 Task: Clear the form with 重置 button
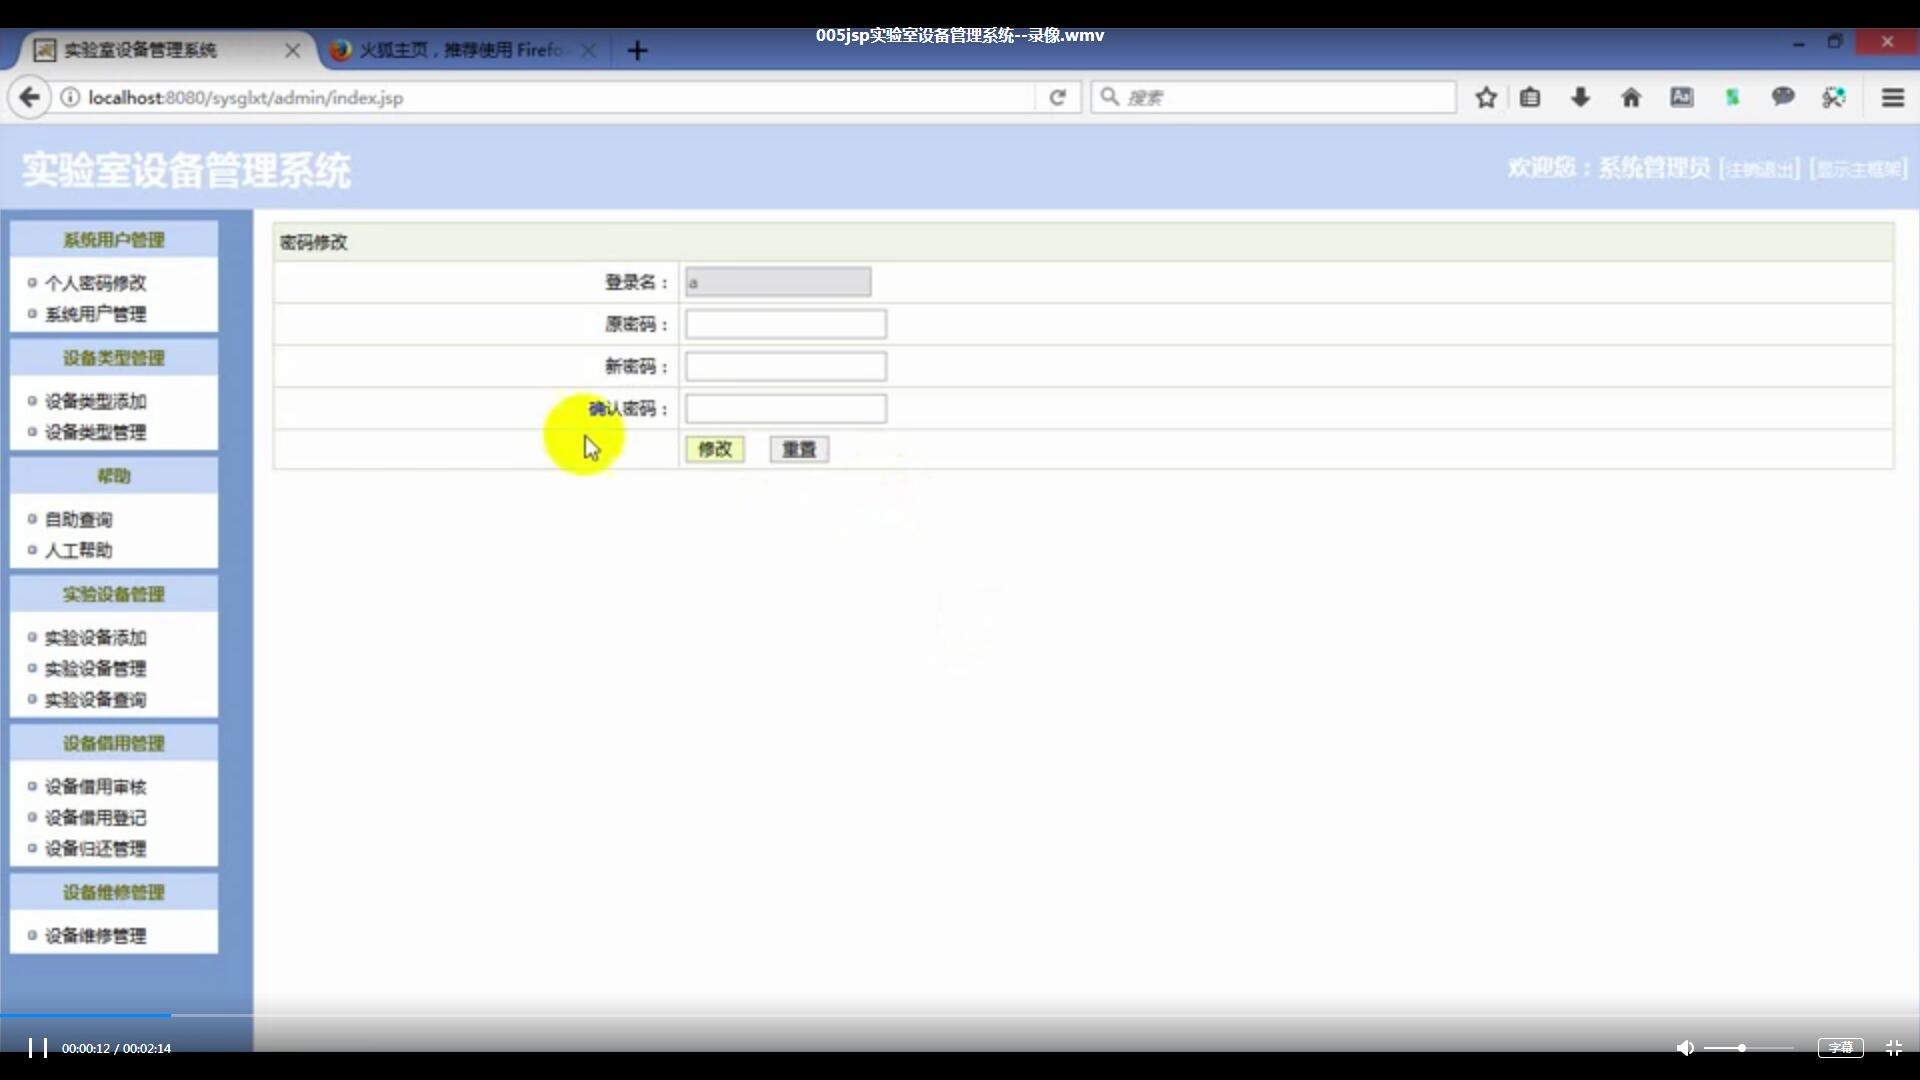click(x=799, y=449)
